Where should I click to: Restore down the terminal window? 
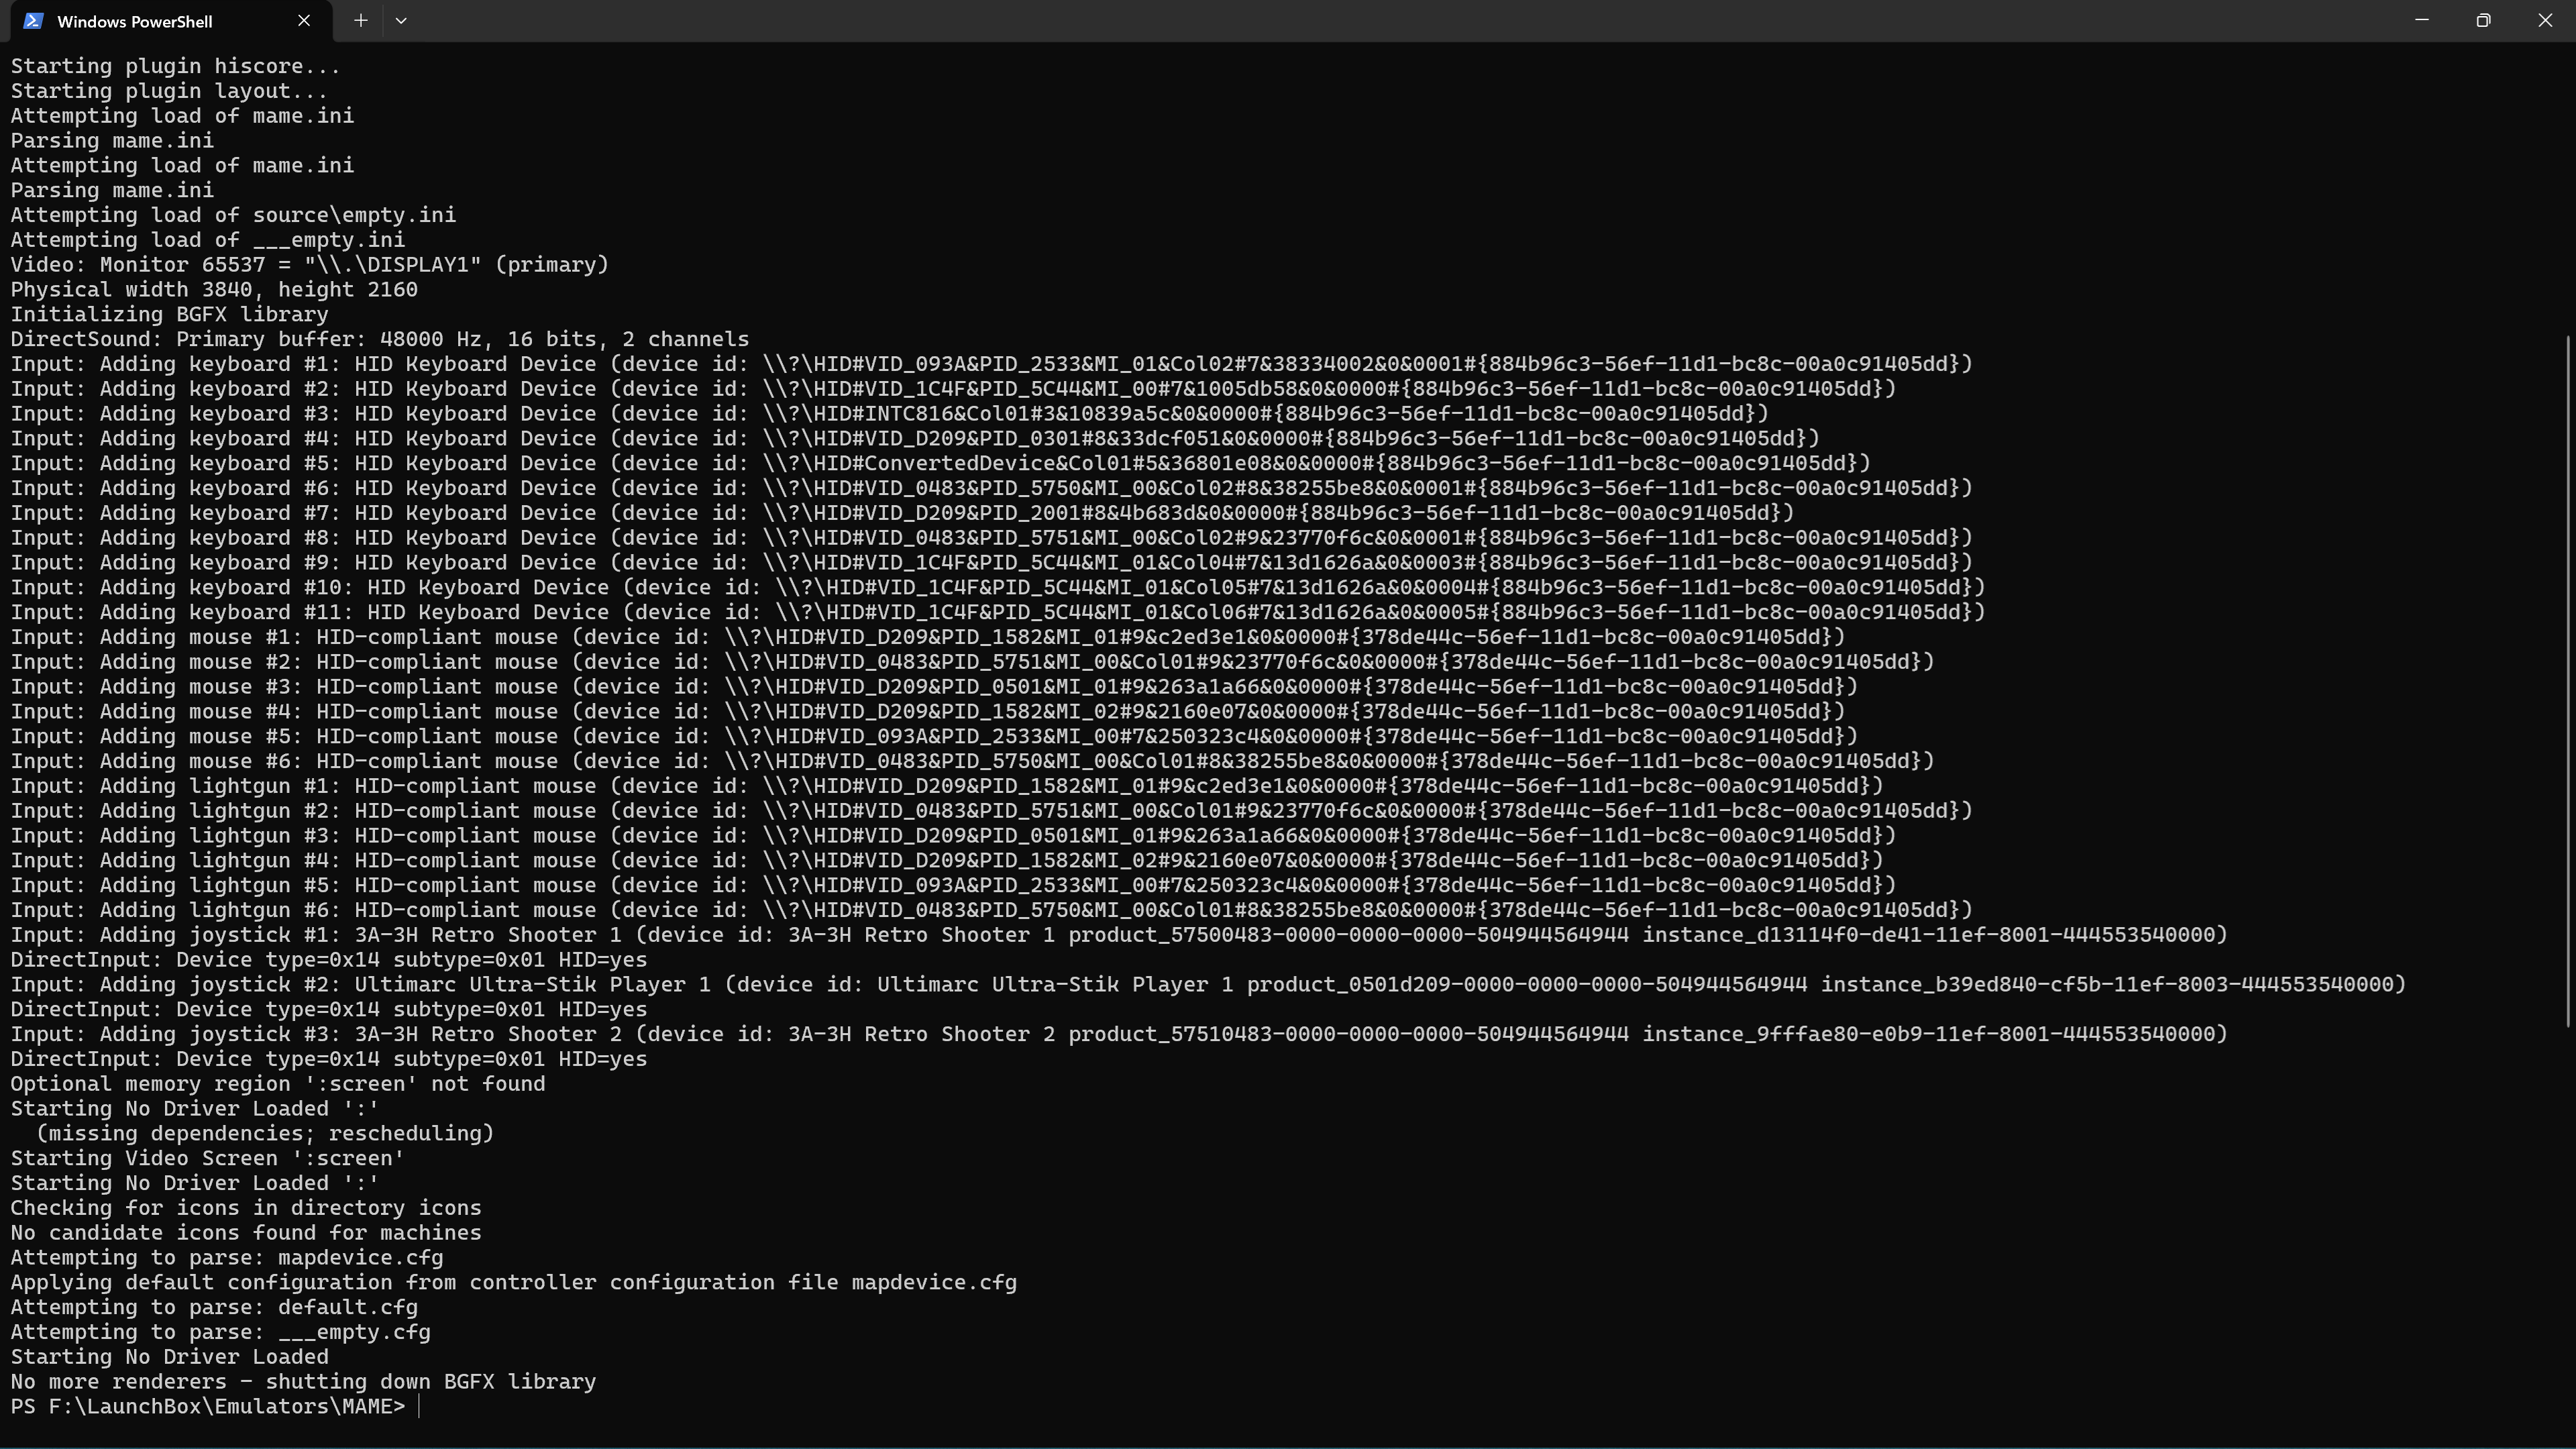[x=2483, y=21]
